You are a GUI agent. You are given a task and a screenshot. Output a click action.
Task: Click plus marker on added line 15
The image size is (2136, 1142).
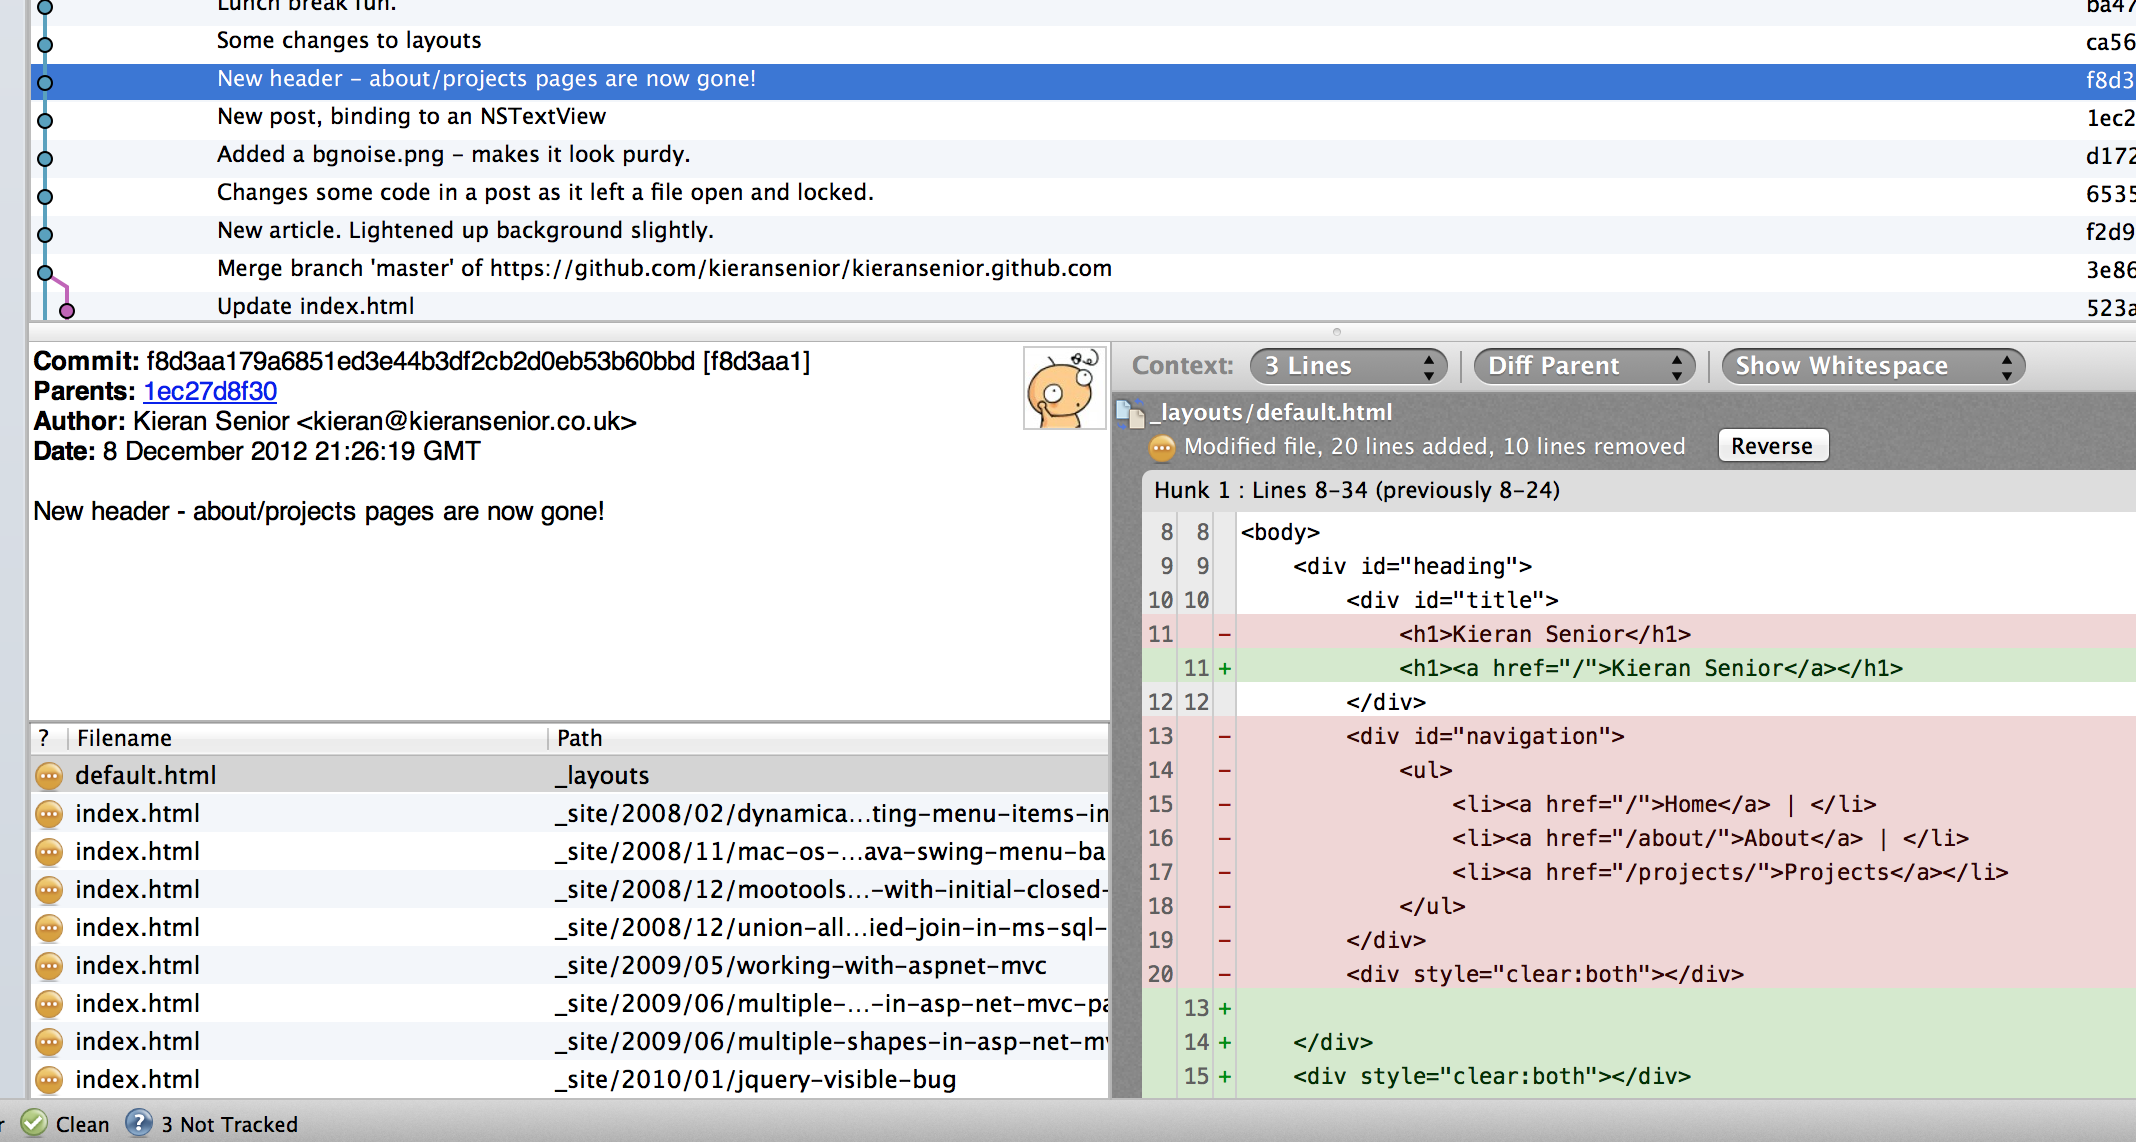point(1225,1077)
